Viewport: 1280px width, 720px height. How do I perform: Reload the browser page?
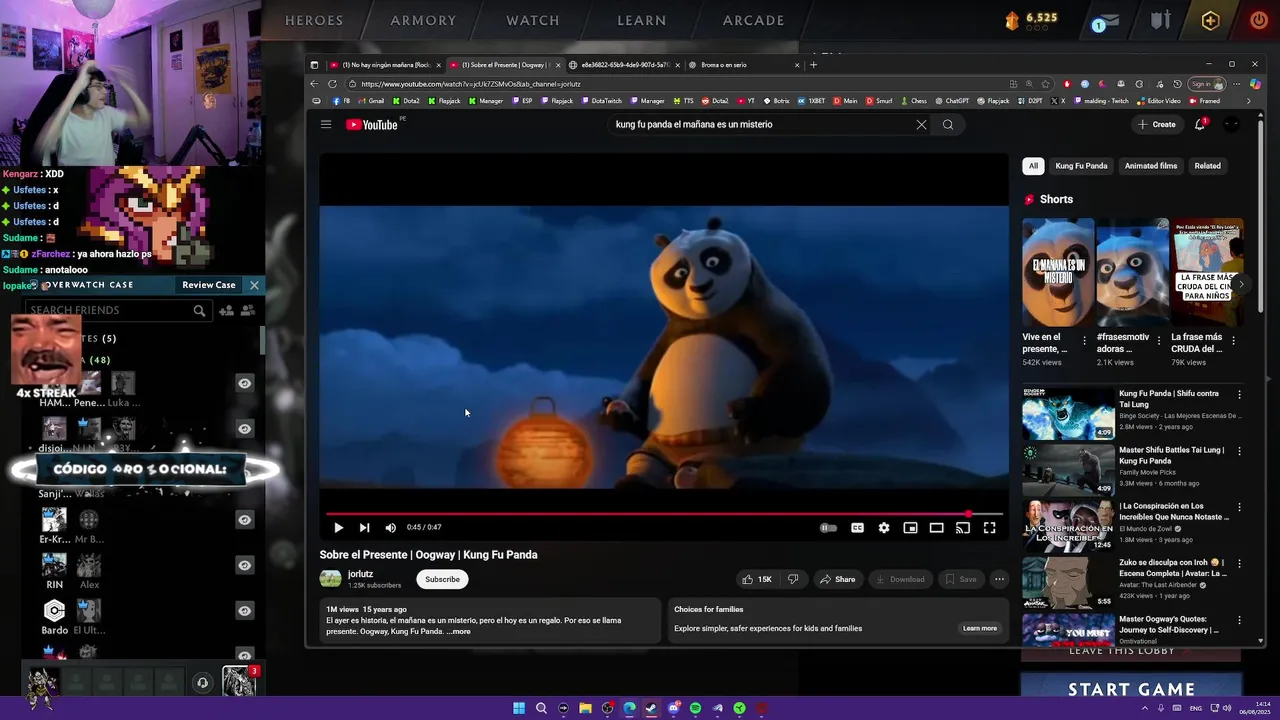[332, 84]
